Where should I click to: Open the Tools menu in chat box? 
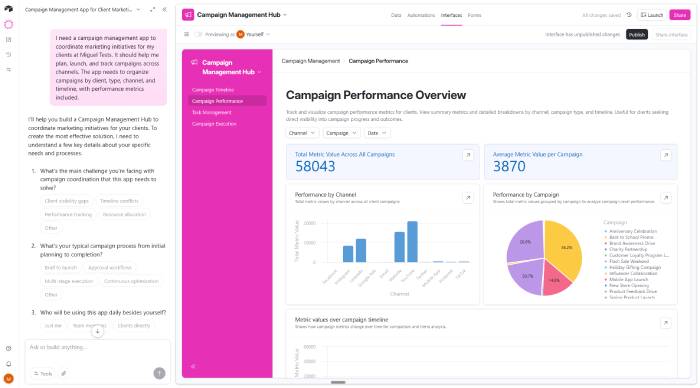tap(43, 374)
